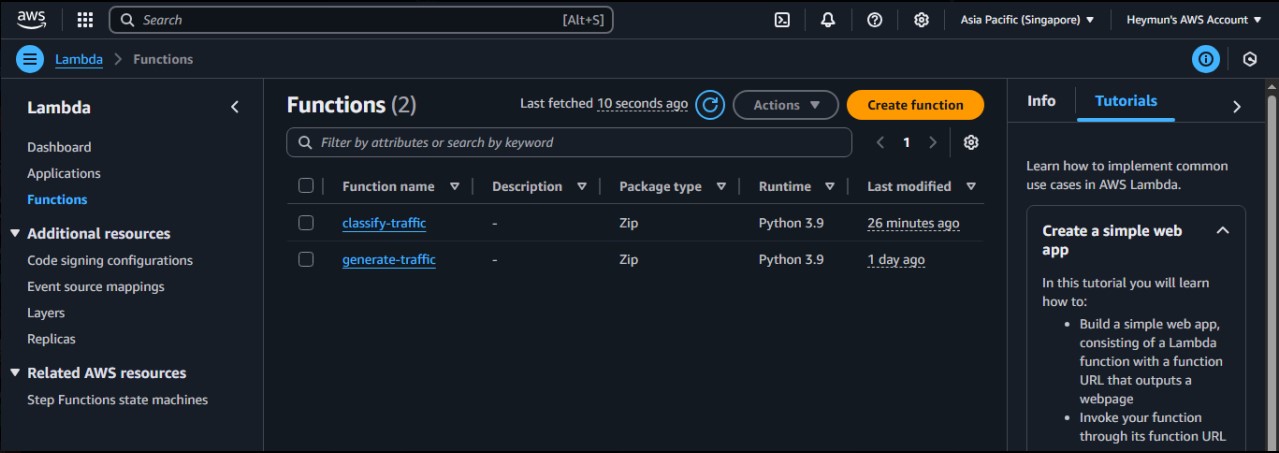The image size is (1279, 453).
Task: Open the Asia Pacific (Singapore) region selector
Action: click(x=1027, y=20)
